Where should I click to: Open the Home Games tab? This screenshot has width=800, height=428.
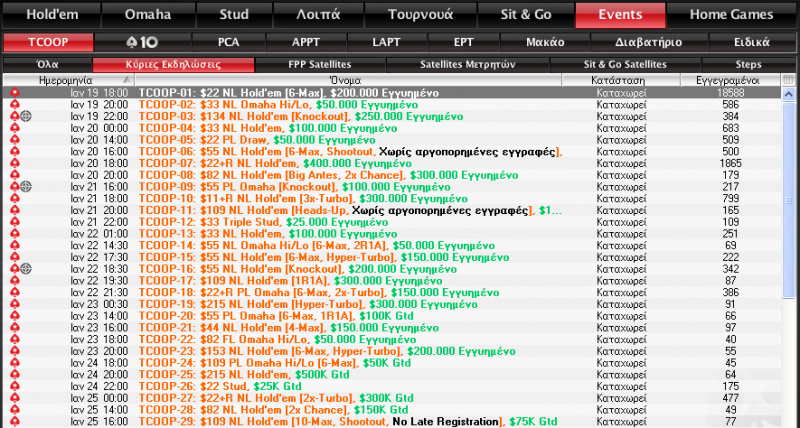click(732, 15)
